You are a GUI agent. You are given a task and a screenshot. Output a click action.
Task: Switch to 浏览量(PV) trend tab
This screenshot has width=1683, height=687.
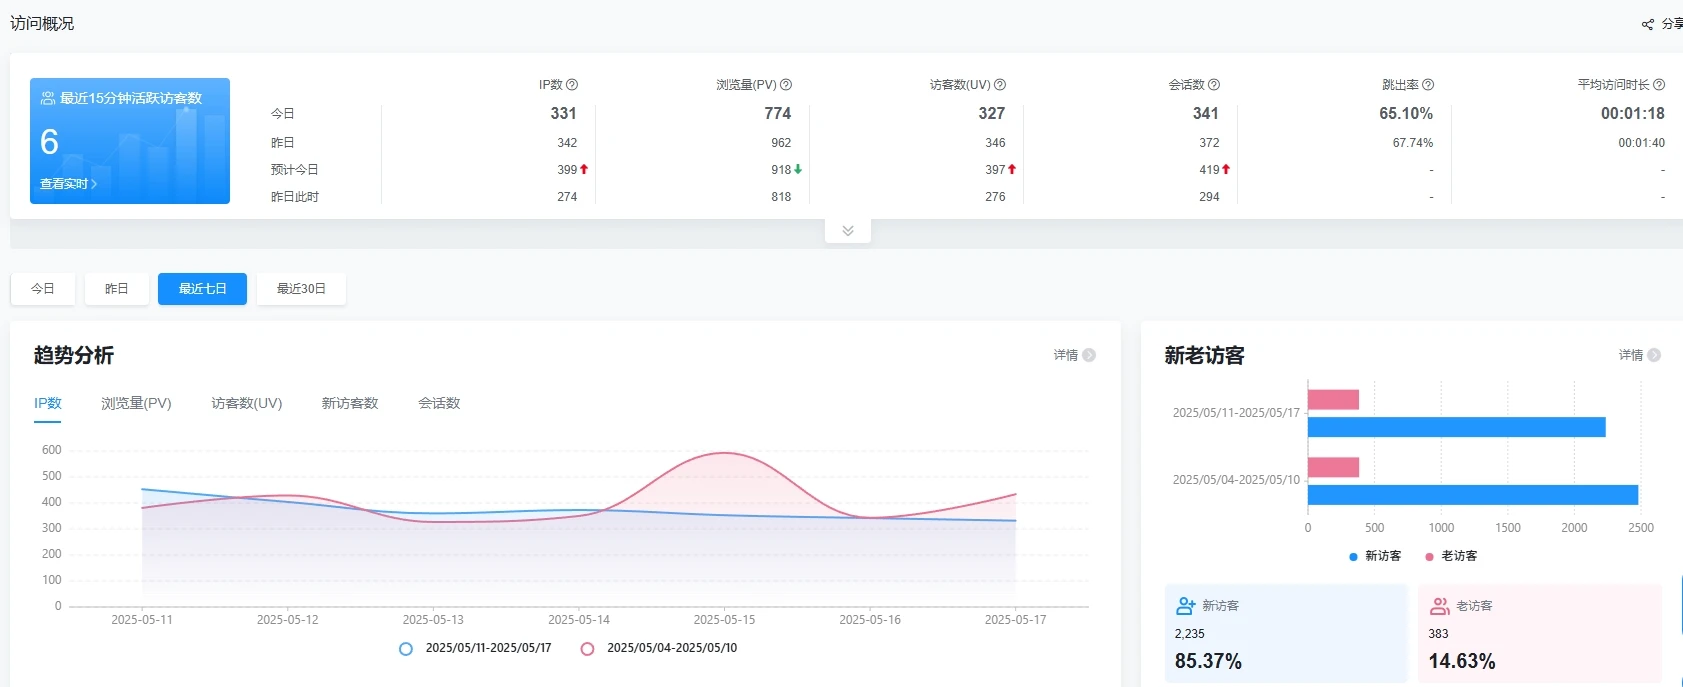(x=136, y=404)
